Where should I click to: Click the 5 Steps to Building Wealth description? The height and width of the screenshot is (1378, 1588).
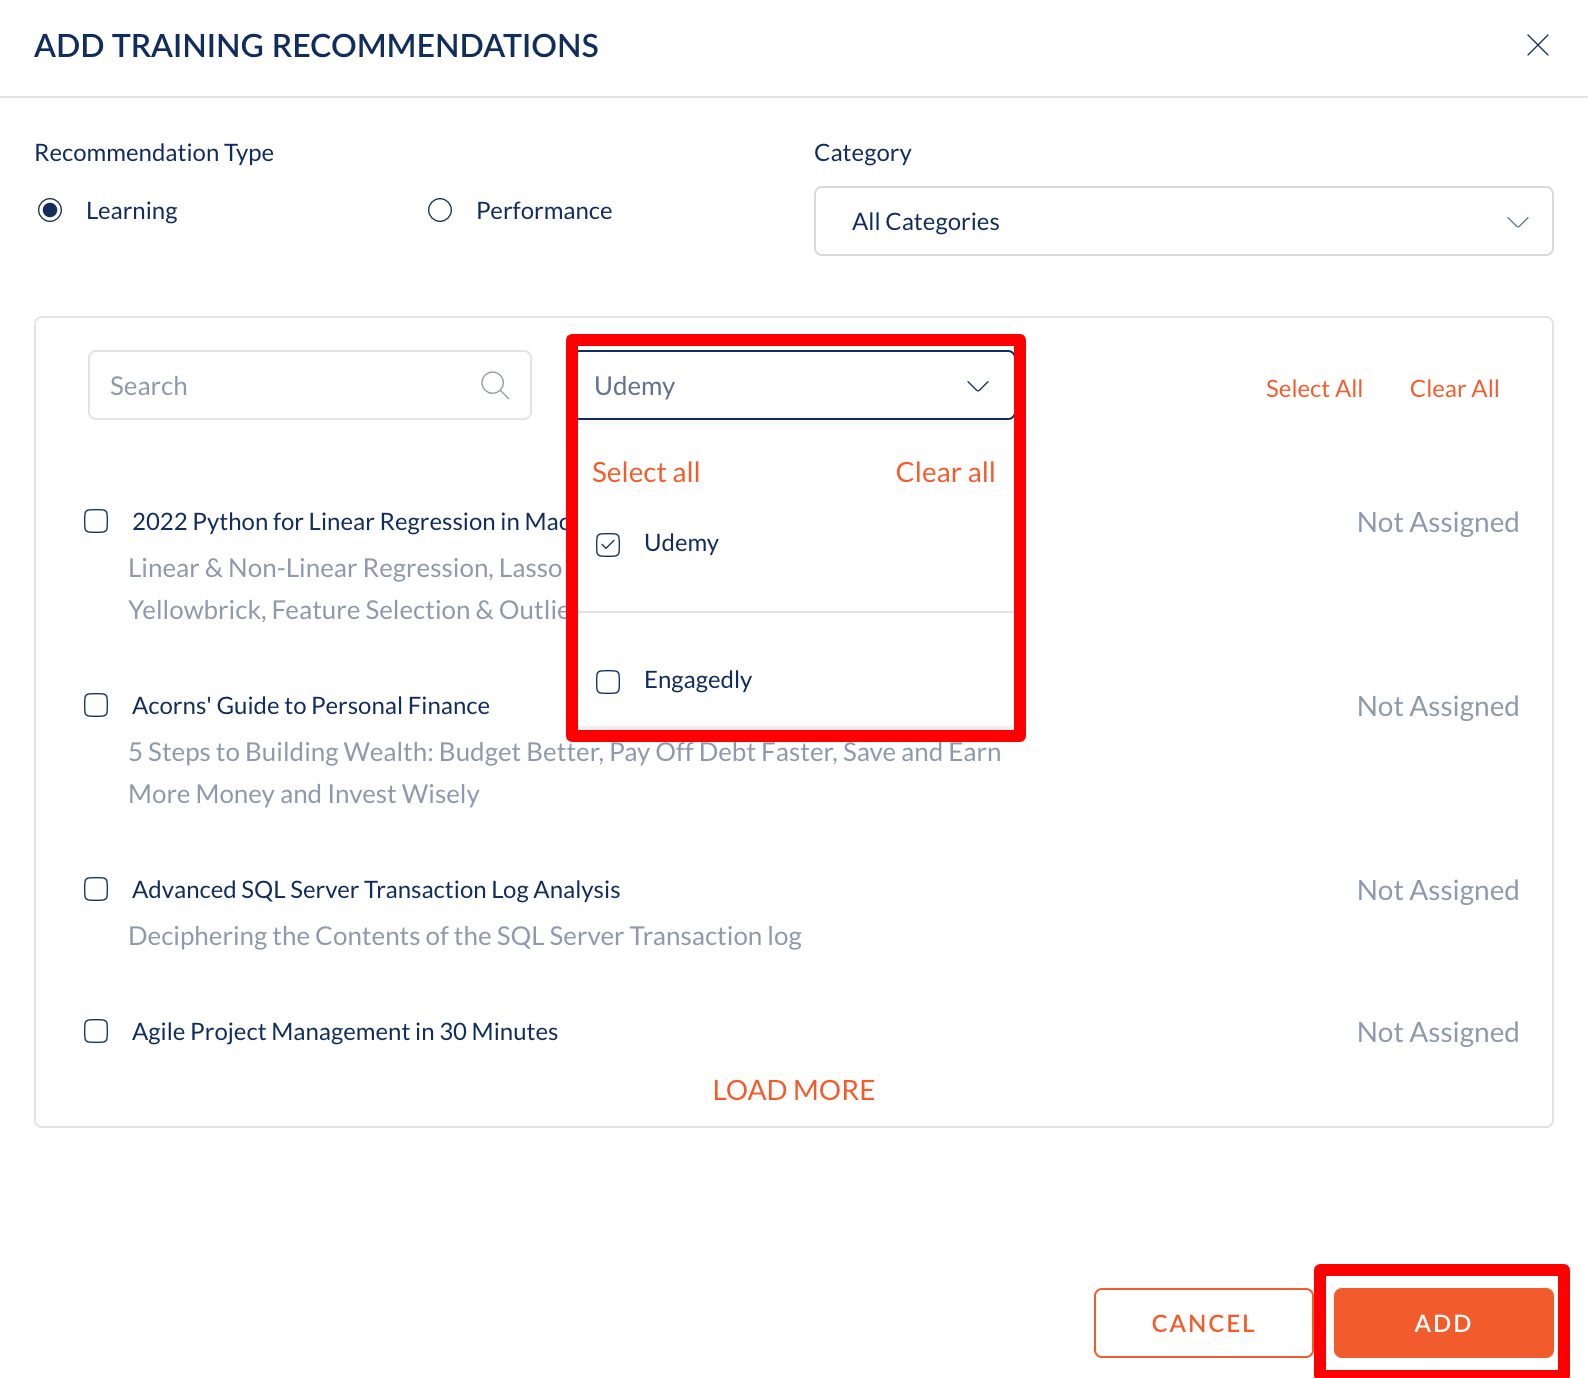pos(565,773)
